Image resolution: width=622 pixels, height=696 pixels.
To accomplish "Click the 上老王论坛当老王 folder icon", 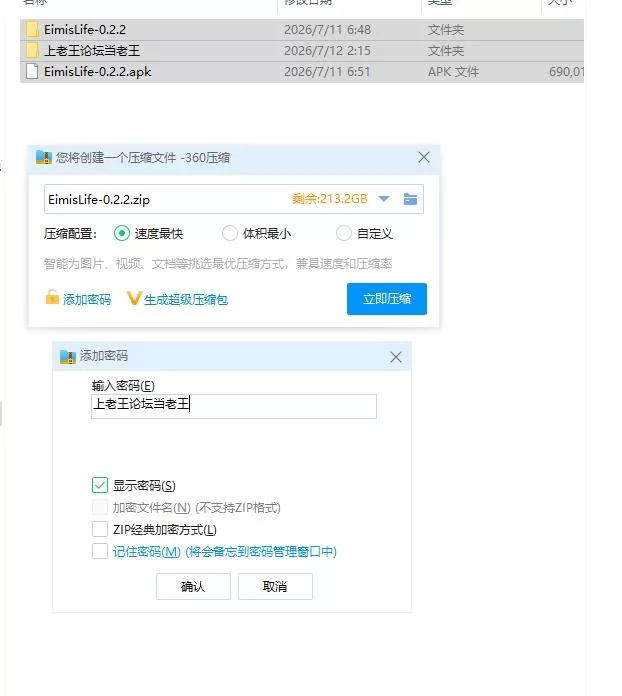I will coord(32,51).
